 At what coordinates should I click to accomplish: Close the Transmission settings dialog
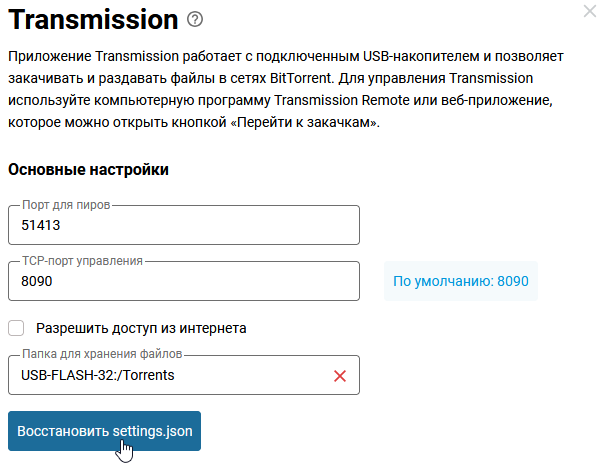point(589,11)
